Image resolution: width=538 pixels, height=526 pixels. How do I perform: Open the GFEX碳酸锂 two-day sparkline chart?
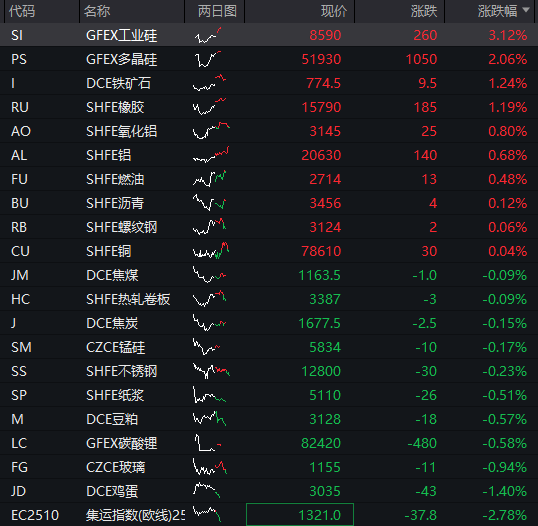coord(208,443)
